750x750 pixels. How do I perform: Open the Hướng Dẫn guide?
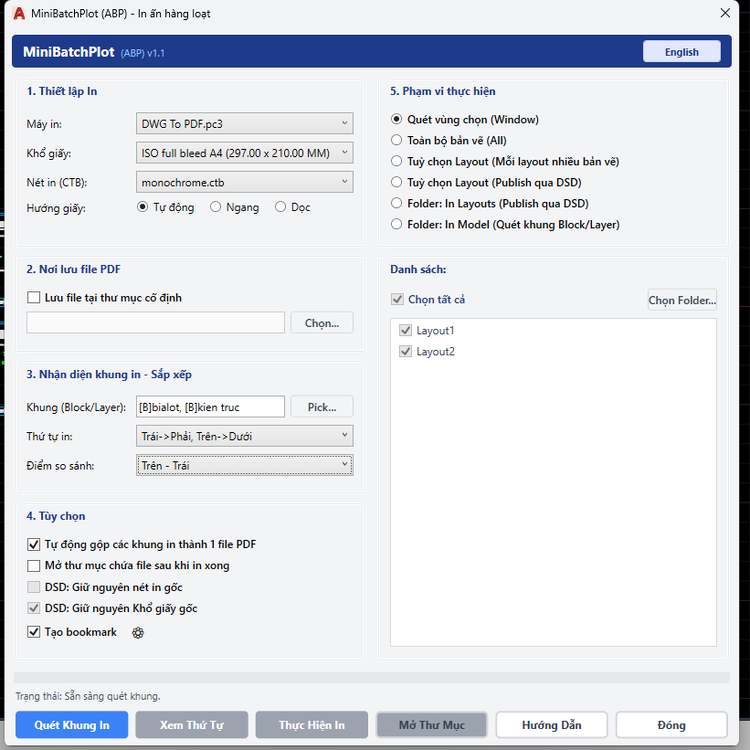551,725
